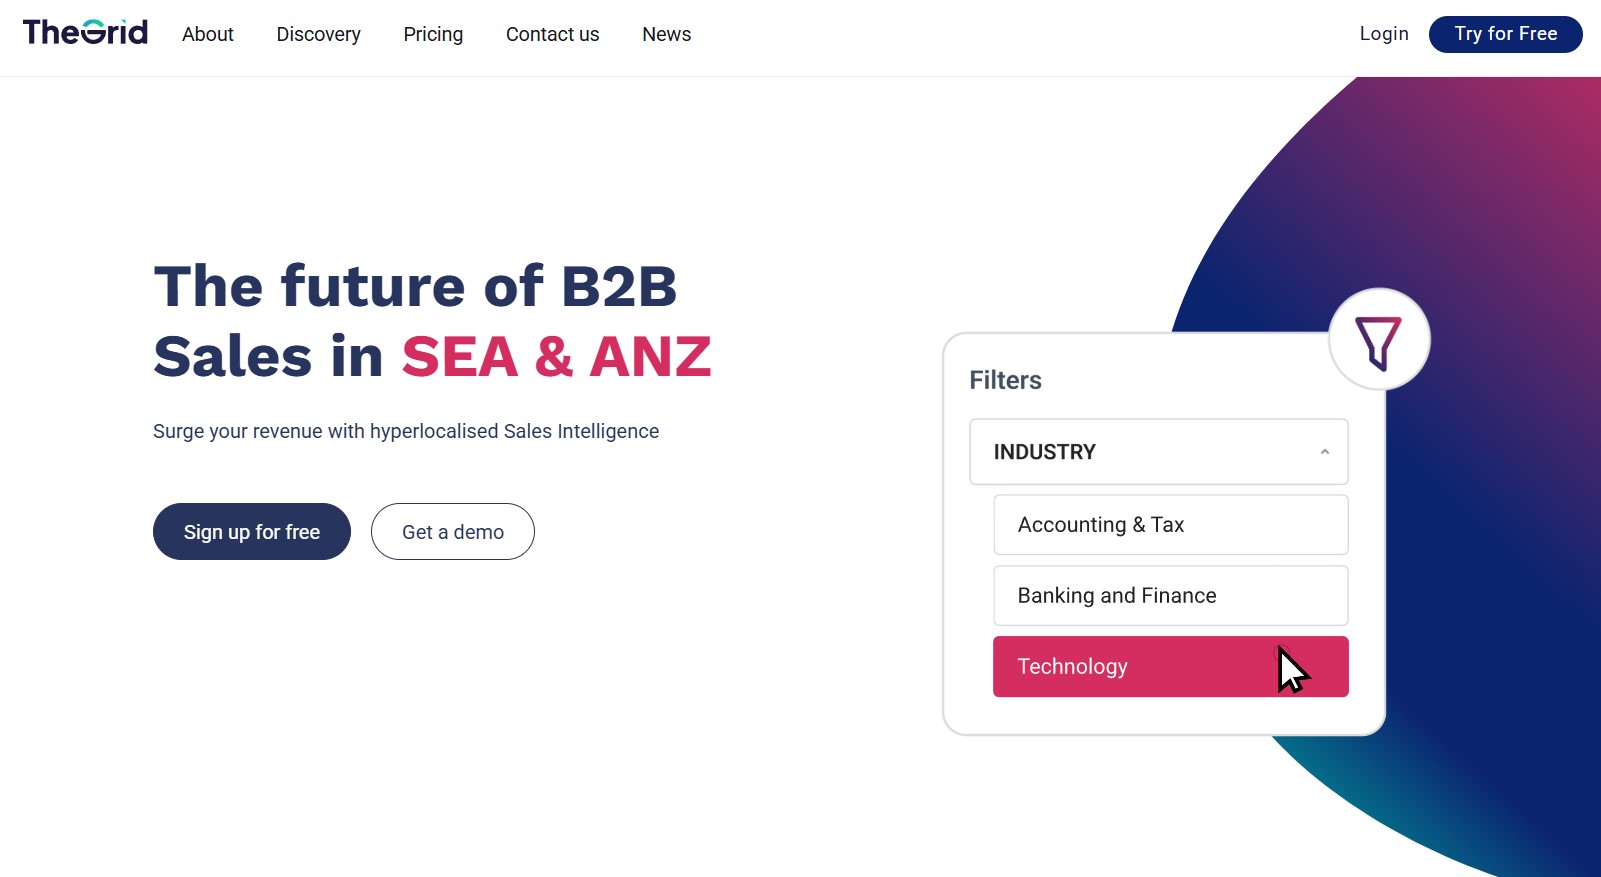Go to the Discovery page
The width and height of the screenshot is (1601, 877).
tap(318, 34)
